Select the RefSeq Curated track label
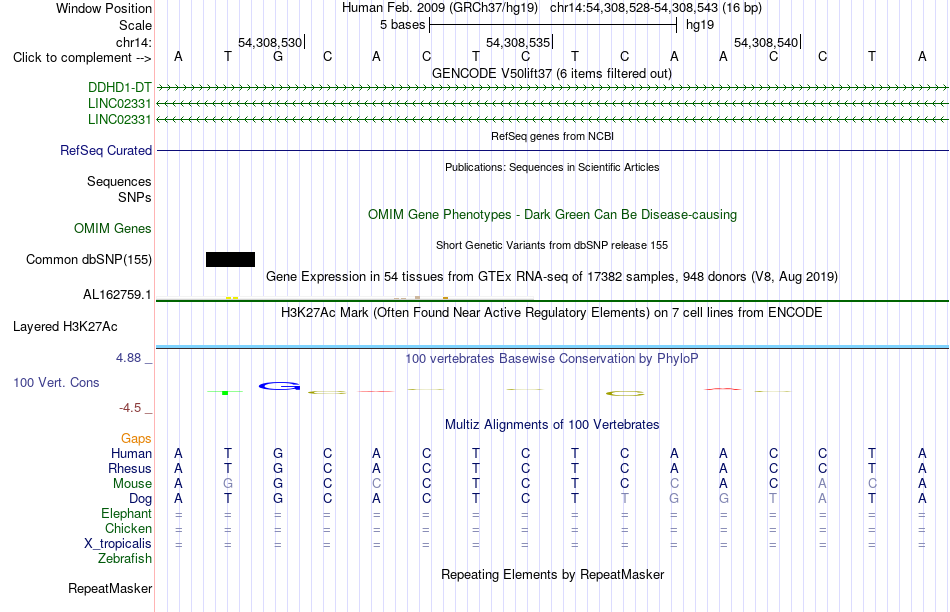Viewport: 950px width, 612px height. (106, 150)
